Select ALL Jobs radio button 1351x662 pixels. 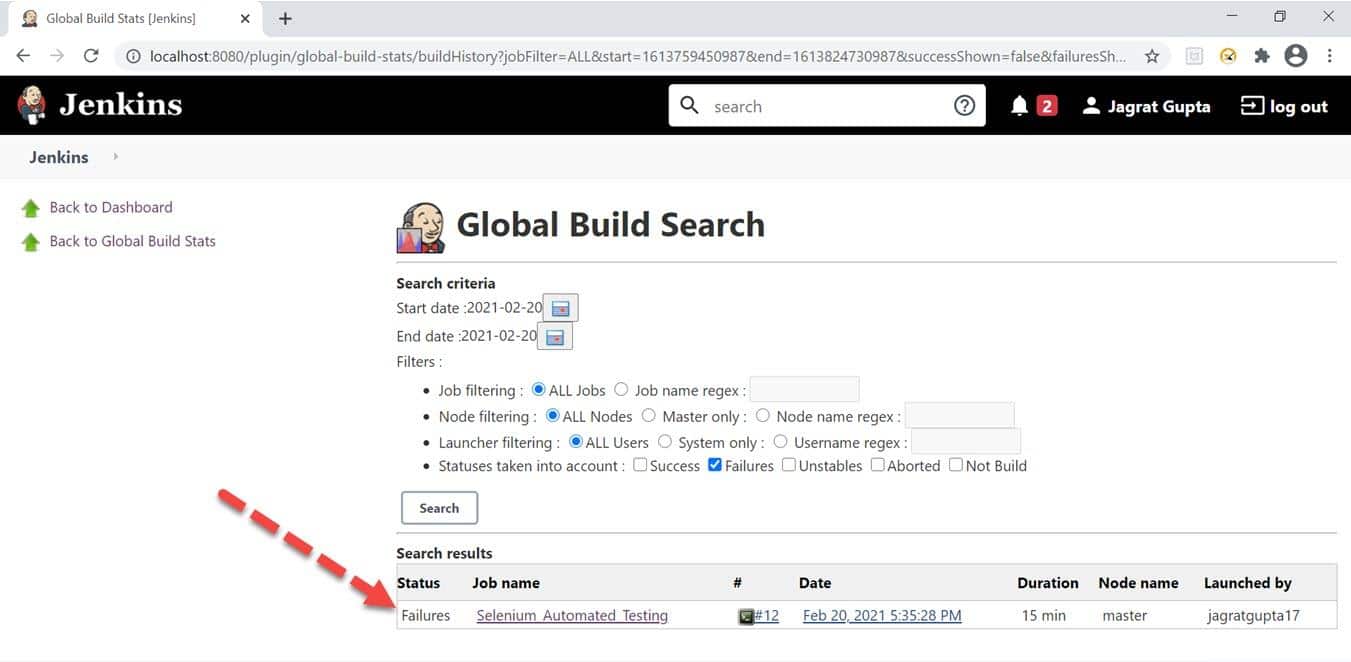[x=539, y=390]
